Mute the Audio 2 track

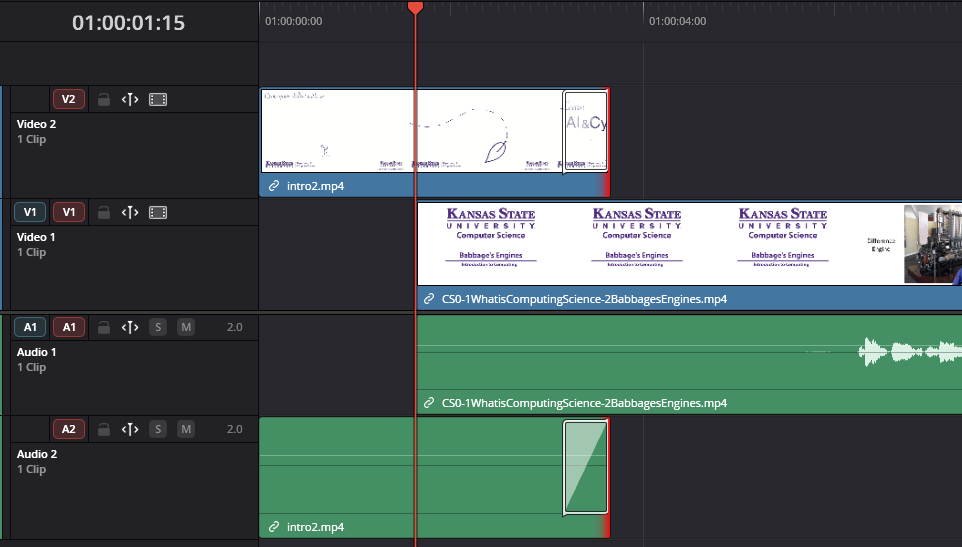(186, 429)
